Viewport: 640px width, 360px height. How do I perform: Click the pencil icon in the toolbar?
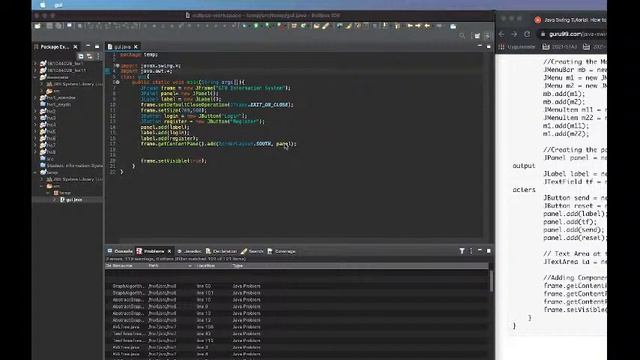click(325, 26)
